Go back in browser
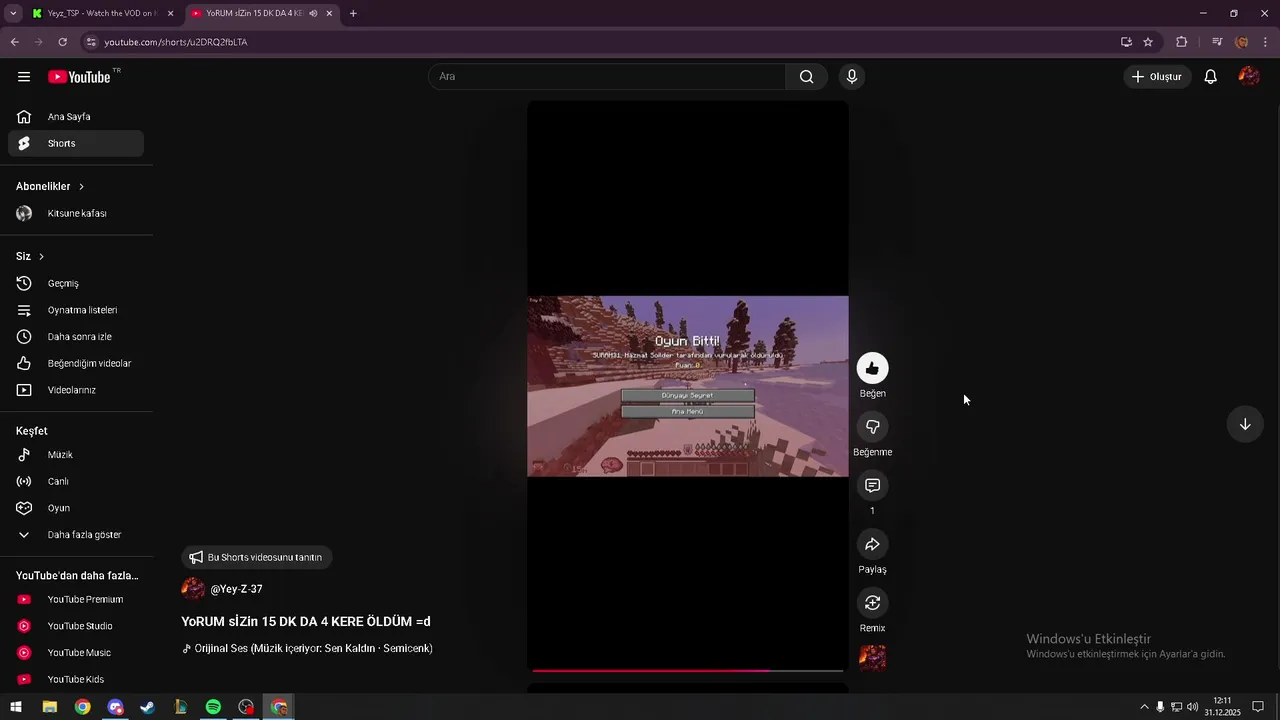The image size is (1280, 720). coord(14,42)
